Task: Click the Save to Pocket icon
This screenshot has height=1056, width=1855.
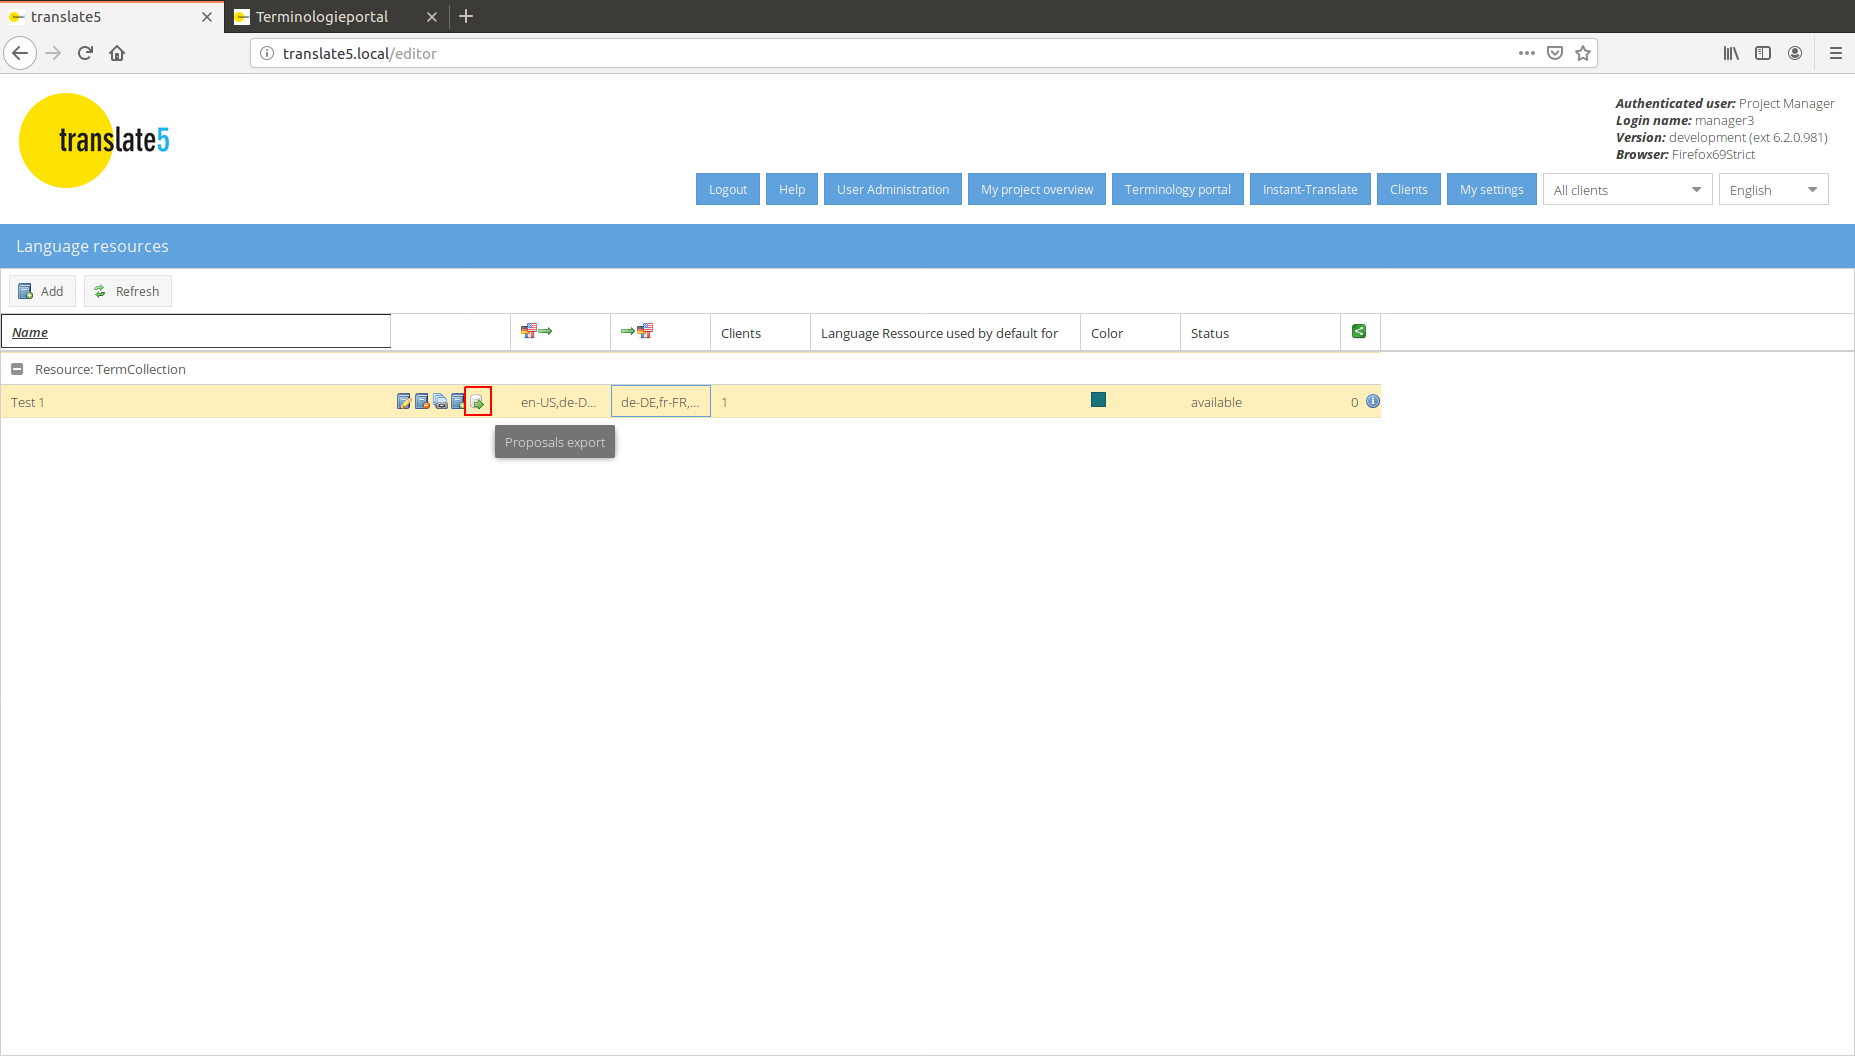Action: (1555, 53)
